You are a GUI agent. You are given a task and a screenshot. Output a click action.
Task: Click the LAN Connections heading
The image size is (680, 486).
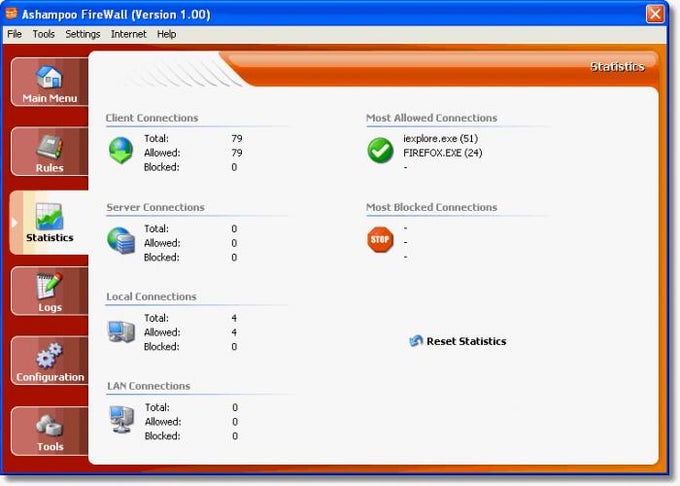[148, 385]
